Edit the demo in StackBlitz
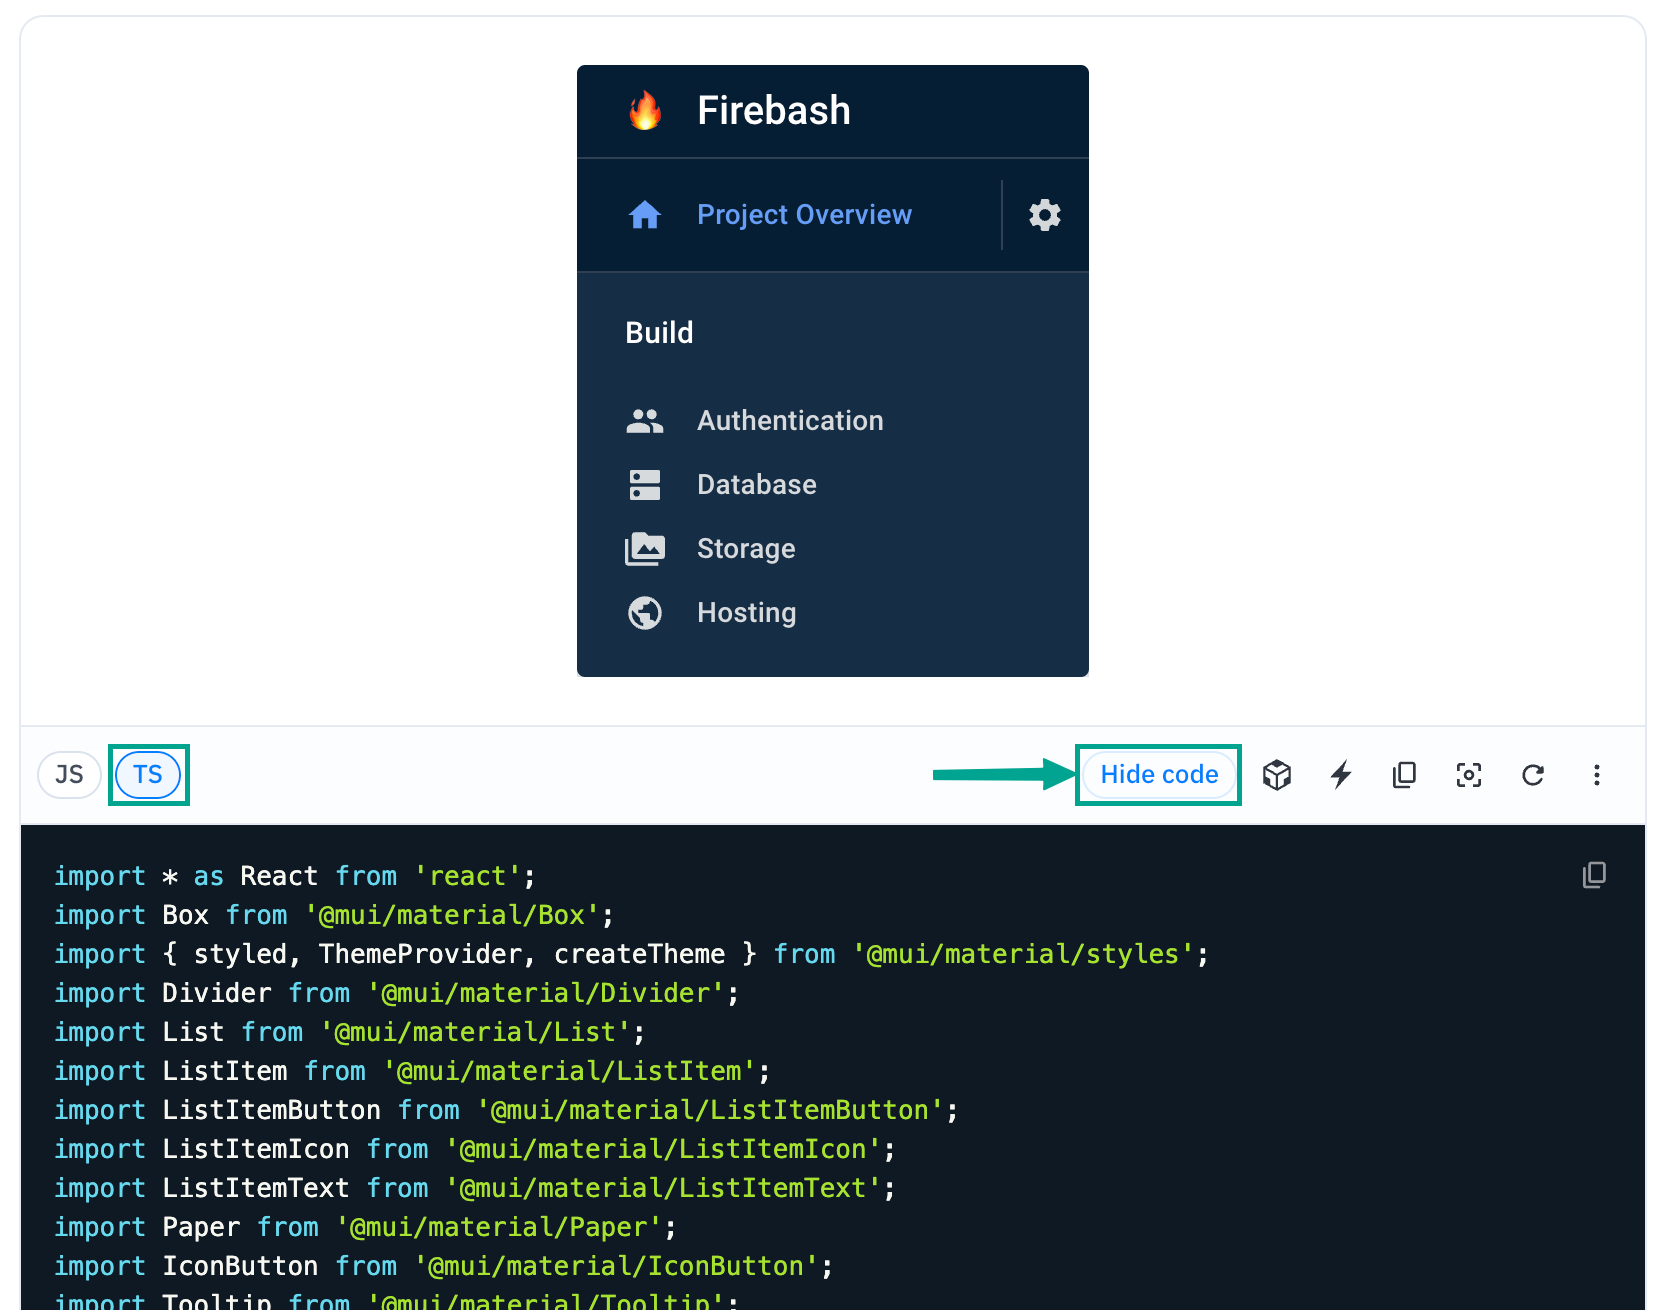1670x1310 pixels. coord(1340,774)
